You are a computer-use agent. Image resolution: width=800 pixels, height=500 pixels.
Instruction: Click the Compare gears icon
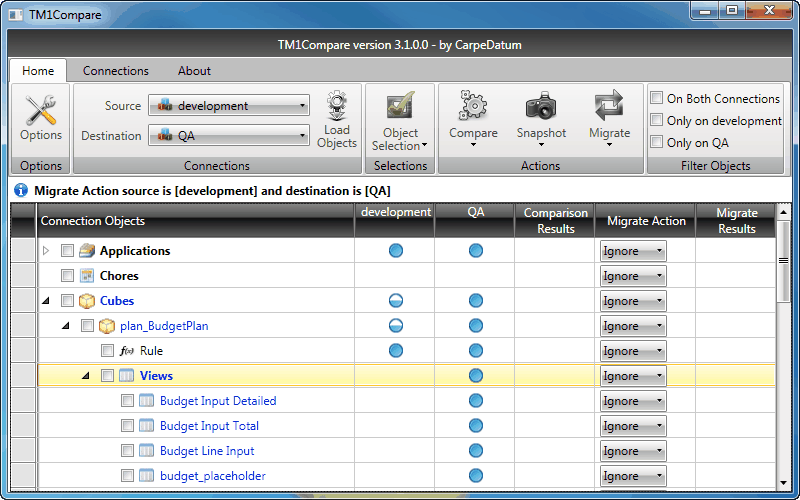click(473, 106)
